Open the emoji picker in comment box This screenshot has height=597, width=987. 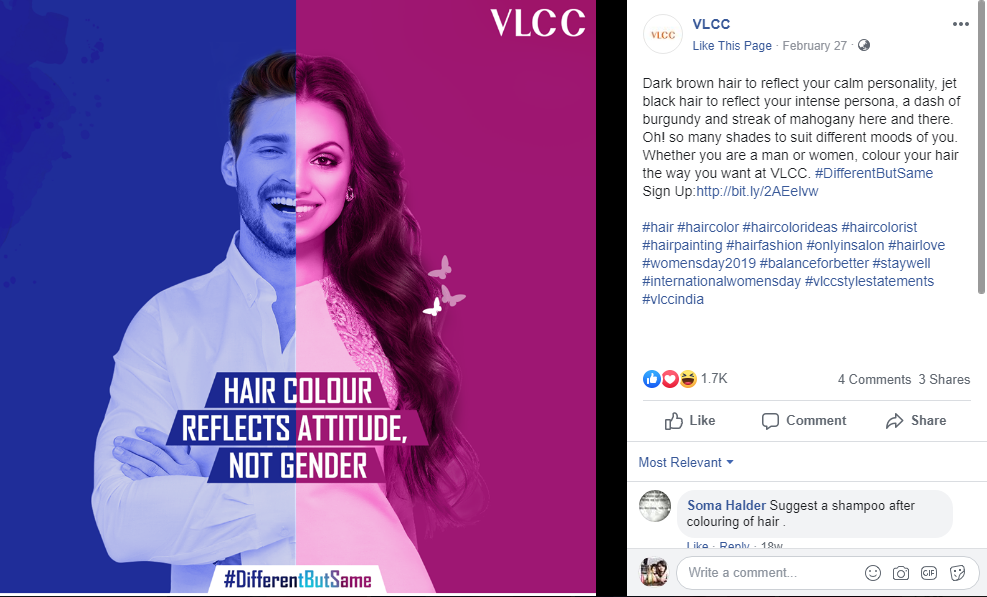click(872, 572)
